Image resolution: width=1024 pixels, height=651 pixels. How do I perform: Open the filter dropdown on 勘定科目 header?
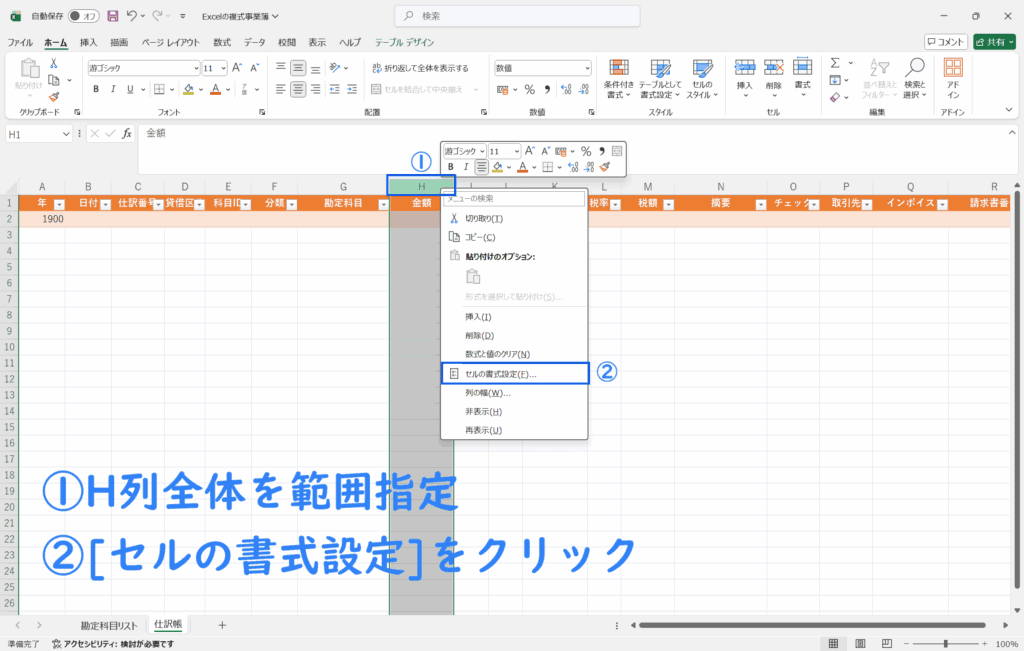pyautogui.click(x=383, y=203)
